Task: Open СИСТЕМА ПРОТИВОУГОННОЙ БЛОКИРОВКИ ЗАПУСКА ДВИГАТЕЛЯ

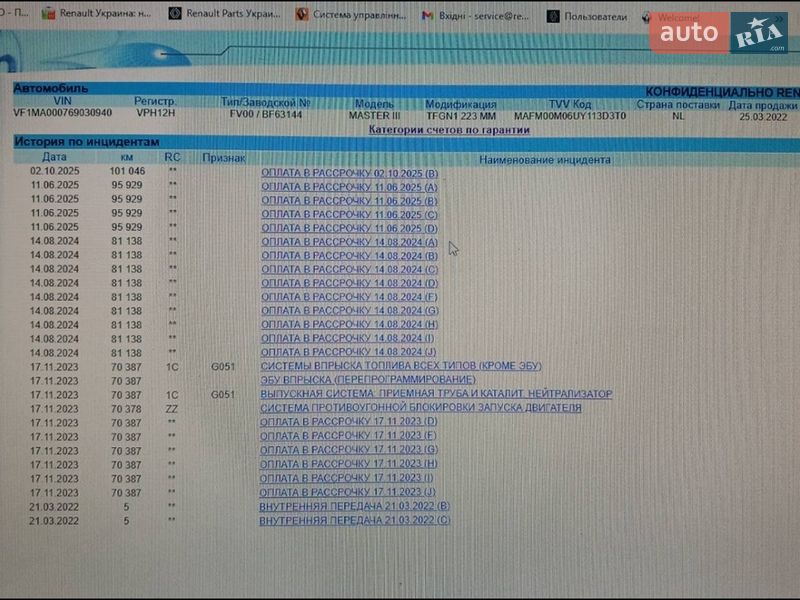Action: [x=421, y=408]
